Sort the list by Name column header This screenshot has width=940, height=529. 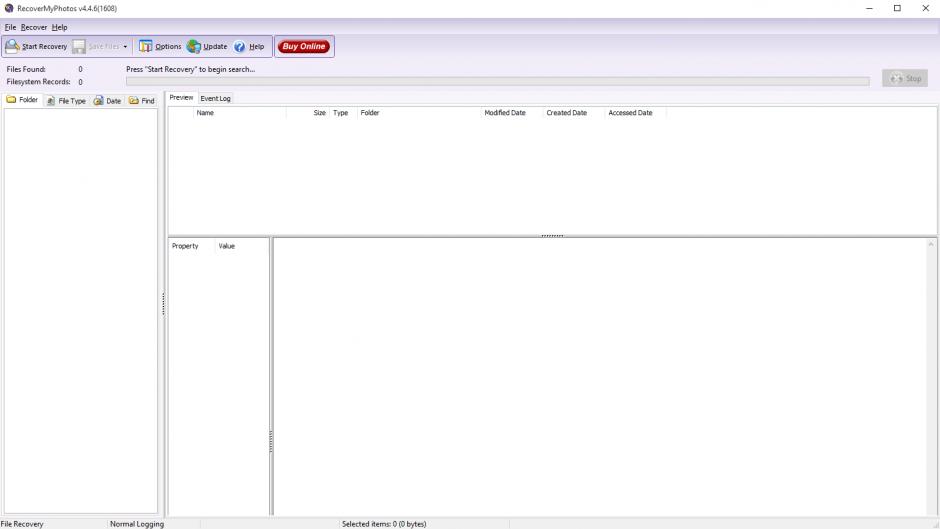coord(205,113)
